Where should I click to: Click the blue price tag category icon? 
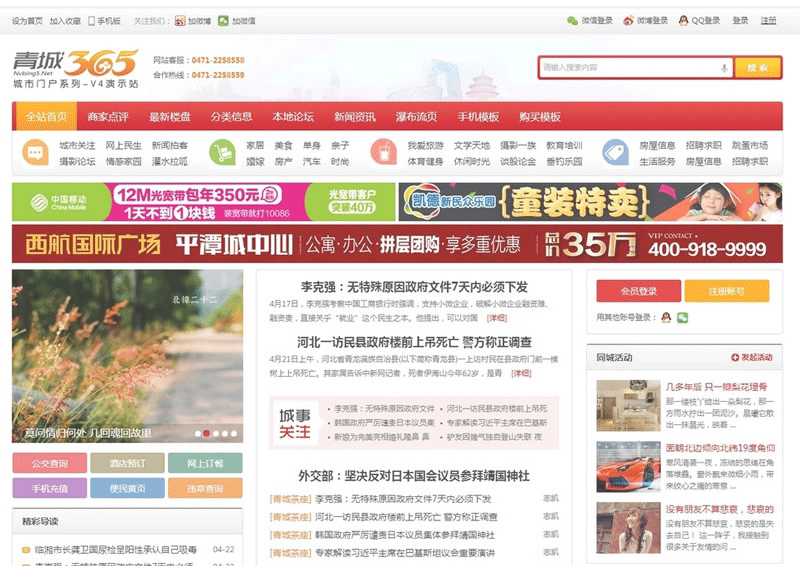point(615,153)
